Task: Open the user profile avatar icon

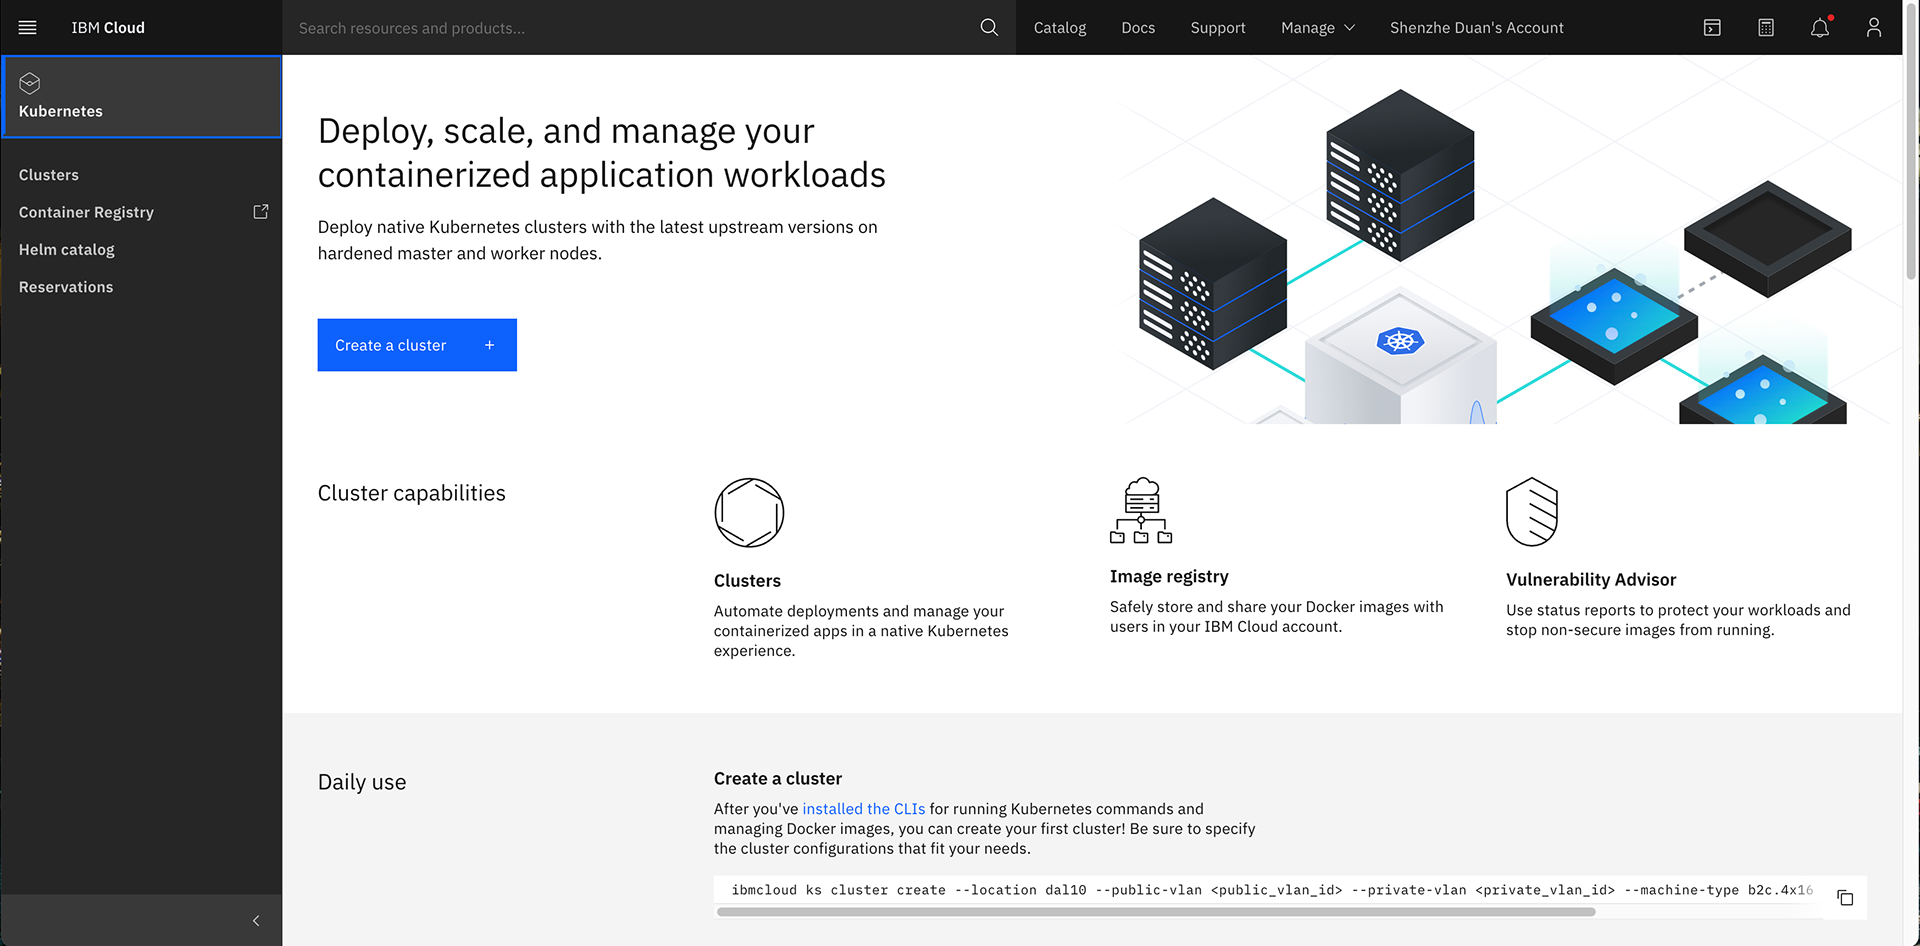Action: coord(1874,28)
